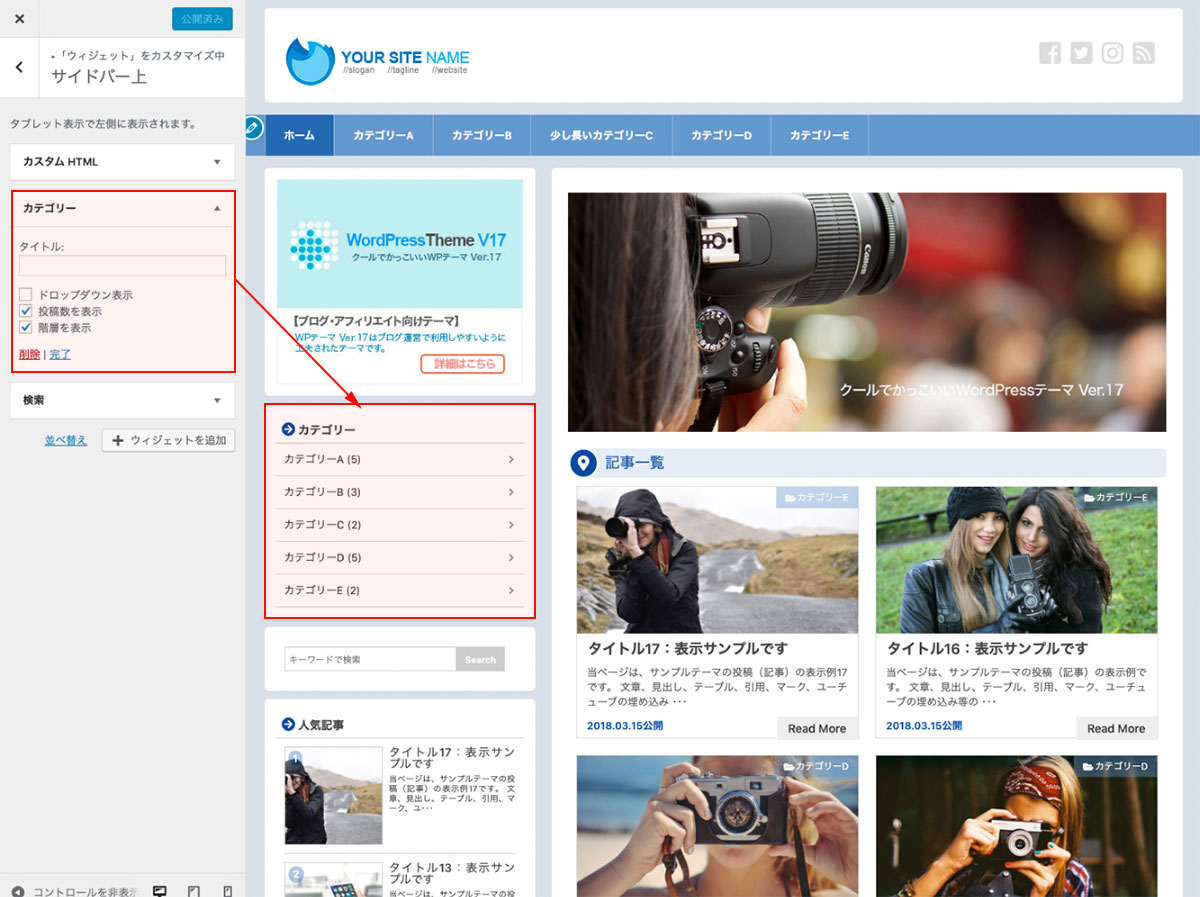Click the arrow icon beside 人気記事 heading

point(288,724)
